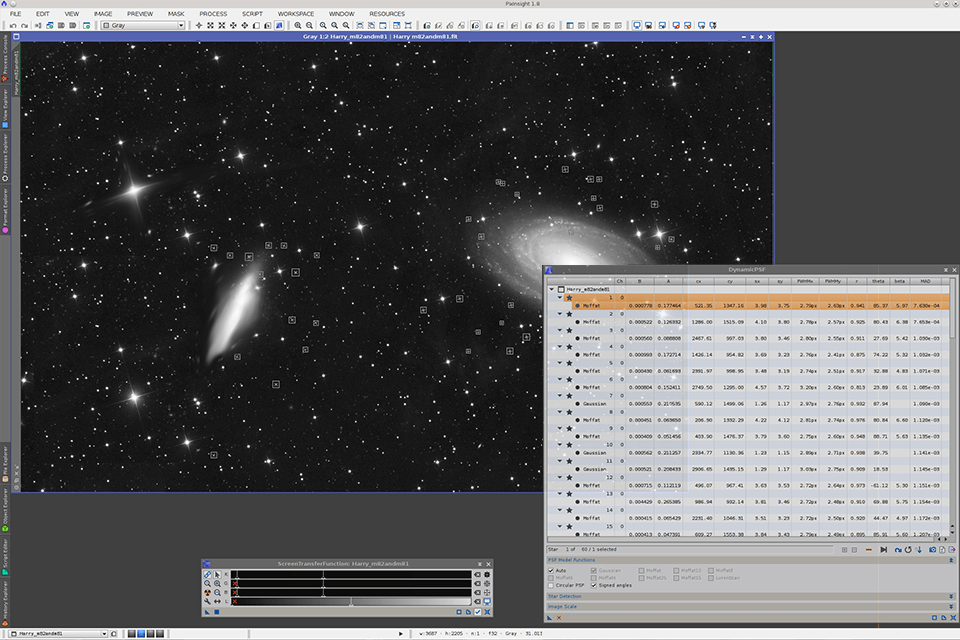Image resolution: width=960 pixels, height=640 pixels.
Task: Open the WORKSPACE menu
Action: [296, 13]
